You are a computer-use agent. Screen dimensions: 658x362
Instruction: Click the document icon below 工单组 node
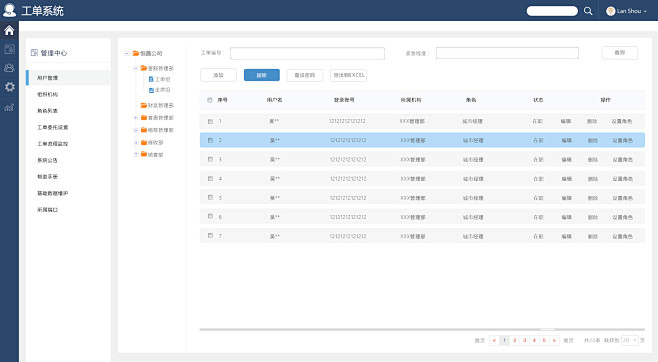click(x=151, y=90)
